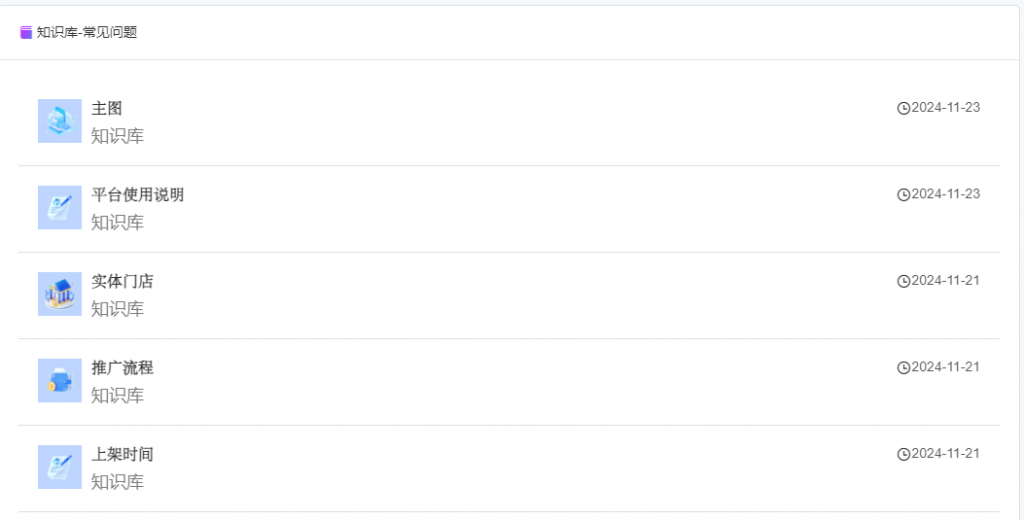Viewport: 1024px width, 520px height.
Task: Click the 推广流程 item icon
Action: pos(60,380)
